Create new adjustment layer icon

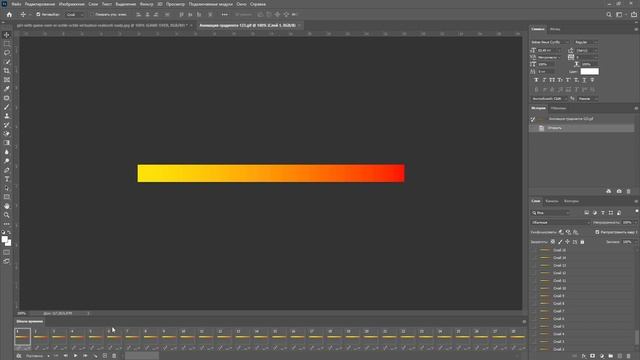click(602, 356)
